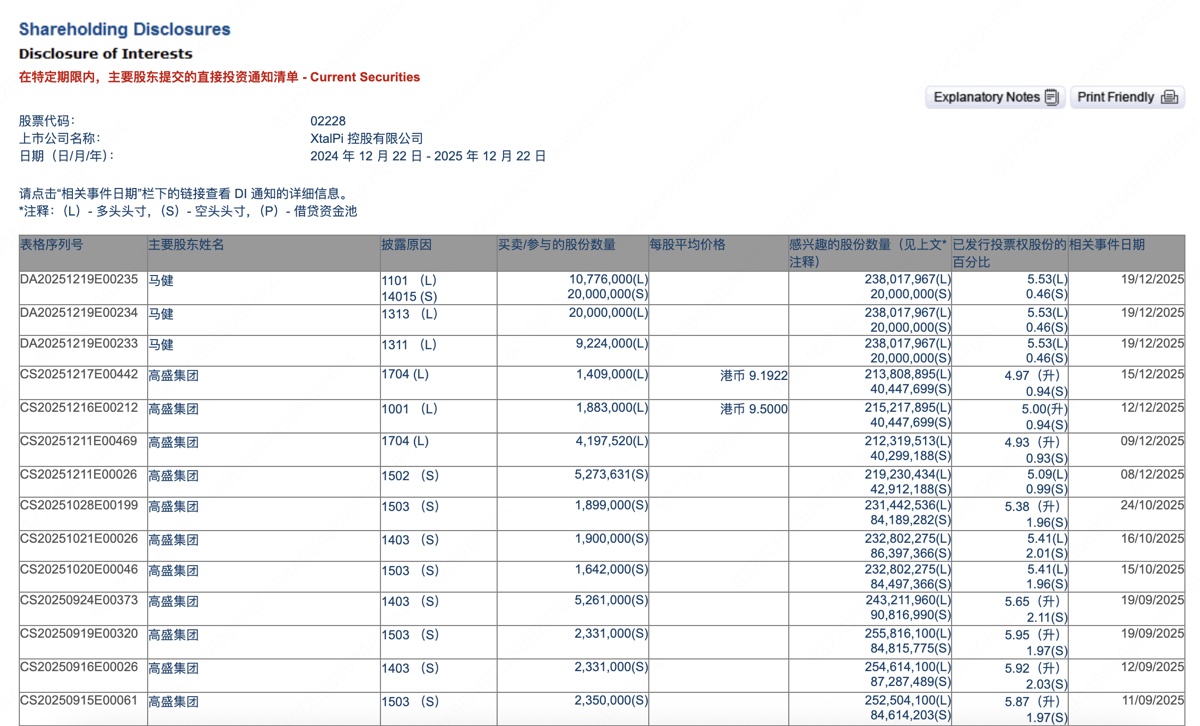
Task: Select form serial CS20250915E00061
Action: point(79,701)
